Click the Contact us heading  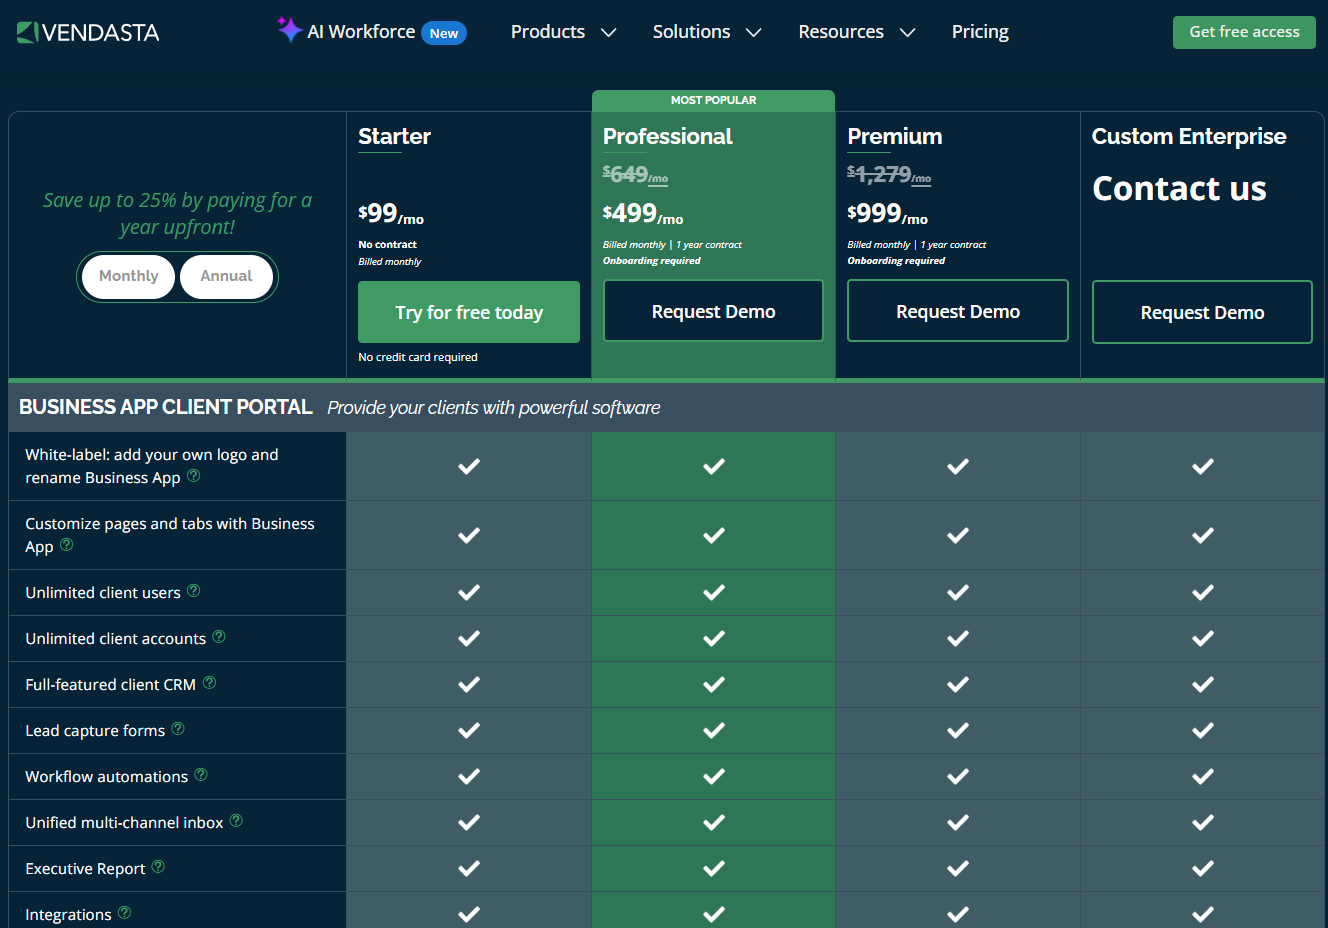click(1179, 189)
